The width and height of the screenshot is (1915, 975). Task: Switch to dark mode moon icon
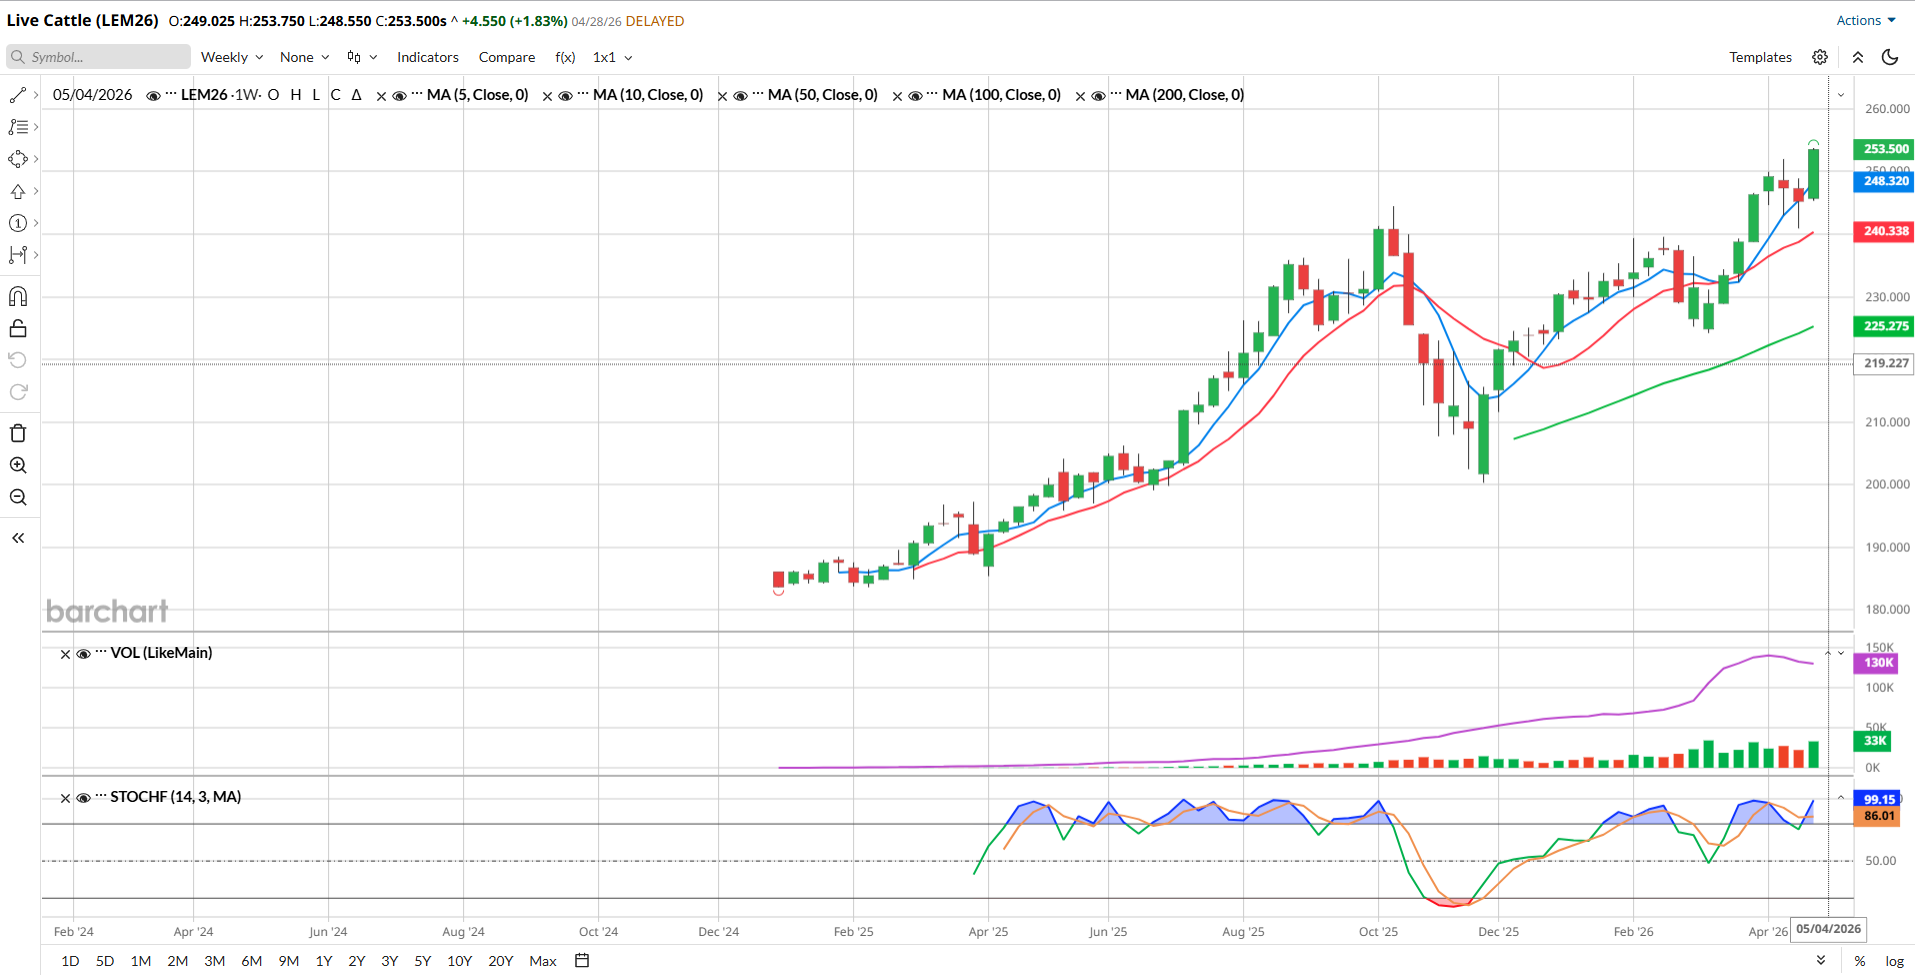tap(1890, 57)
